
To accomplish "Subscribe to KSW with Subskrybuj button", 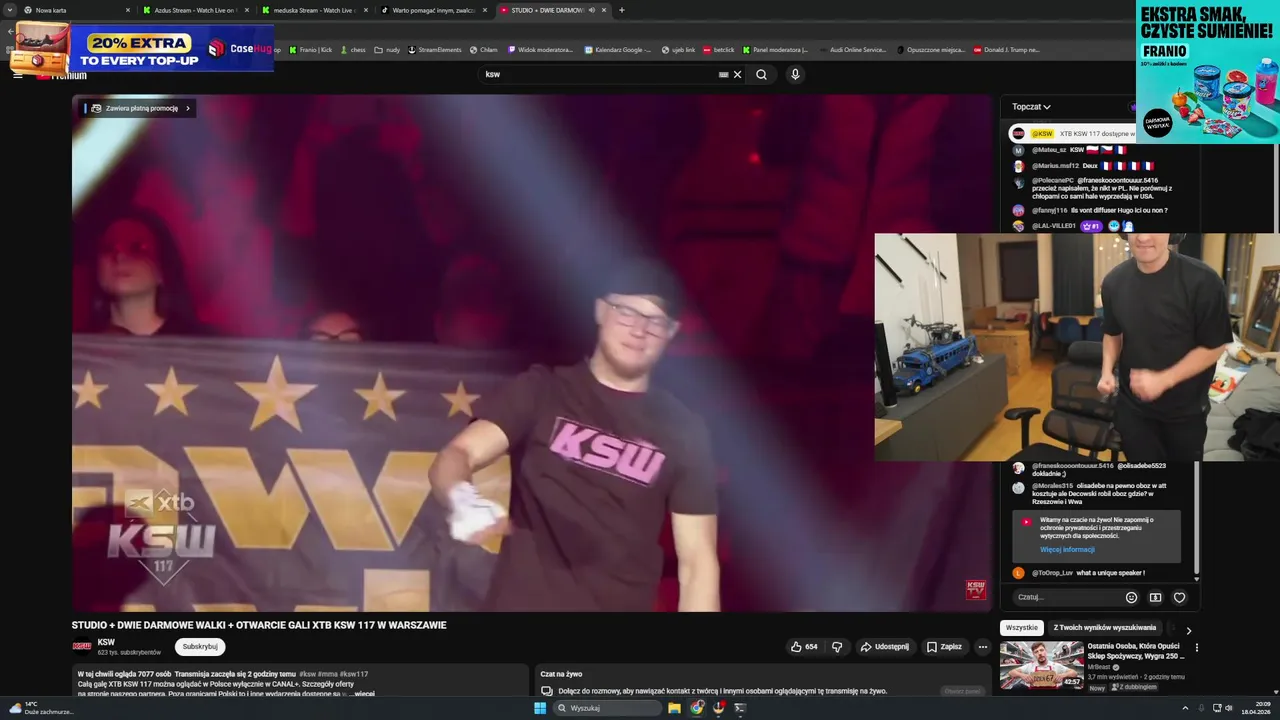I will click(x=200, y=647).
